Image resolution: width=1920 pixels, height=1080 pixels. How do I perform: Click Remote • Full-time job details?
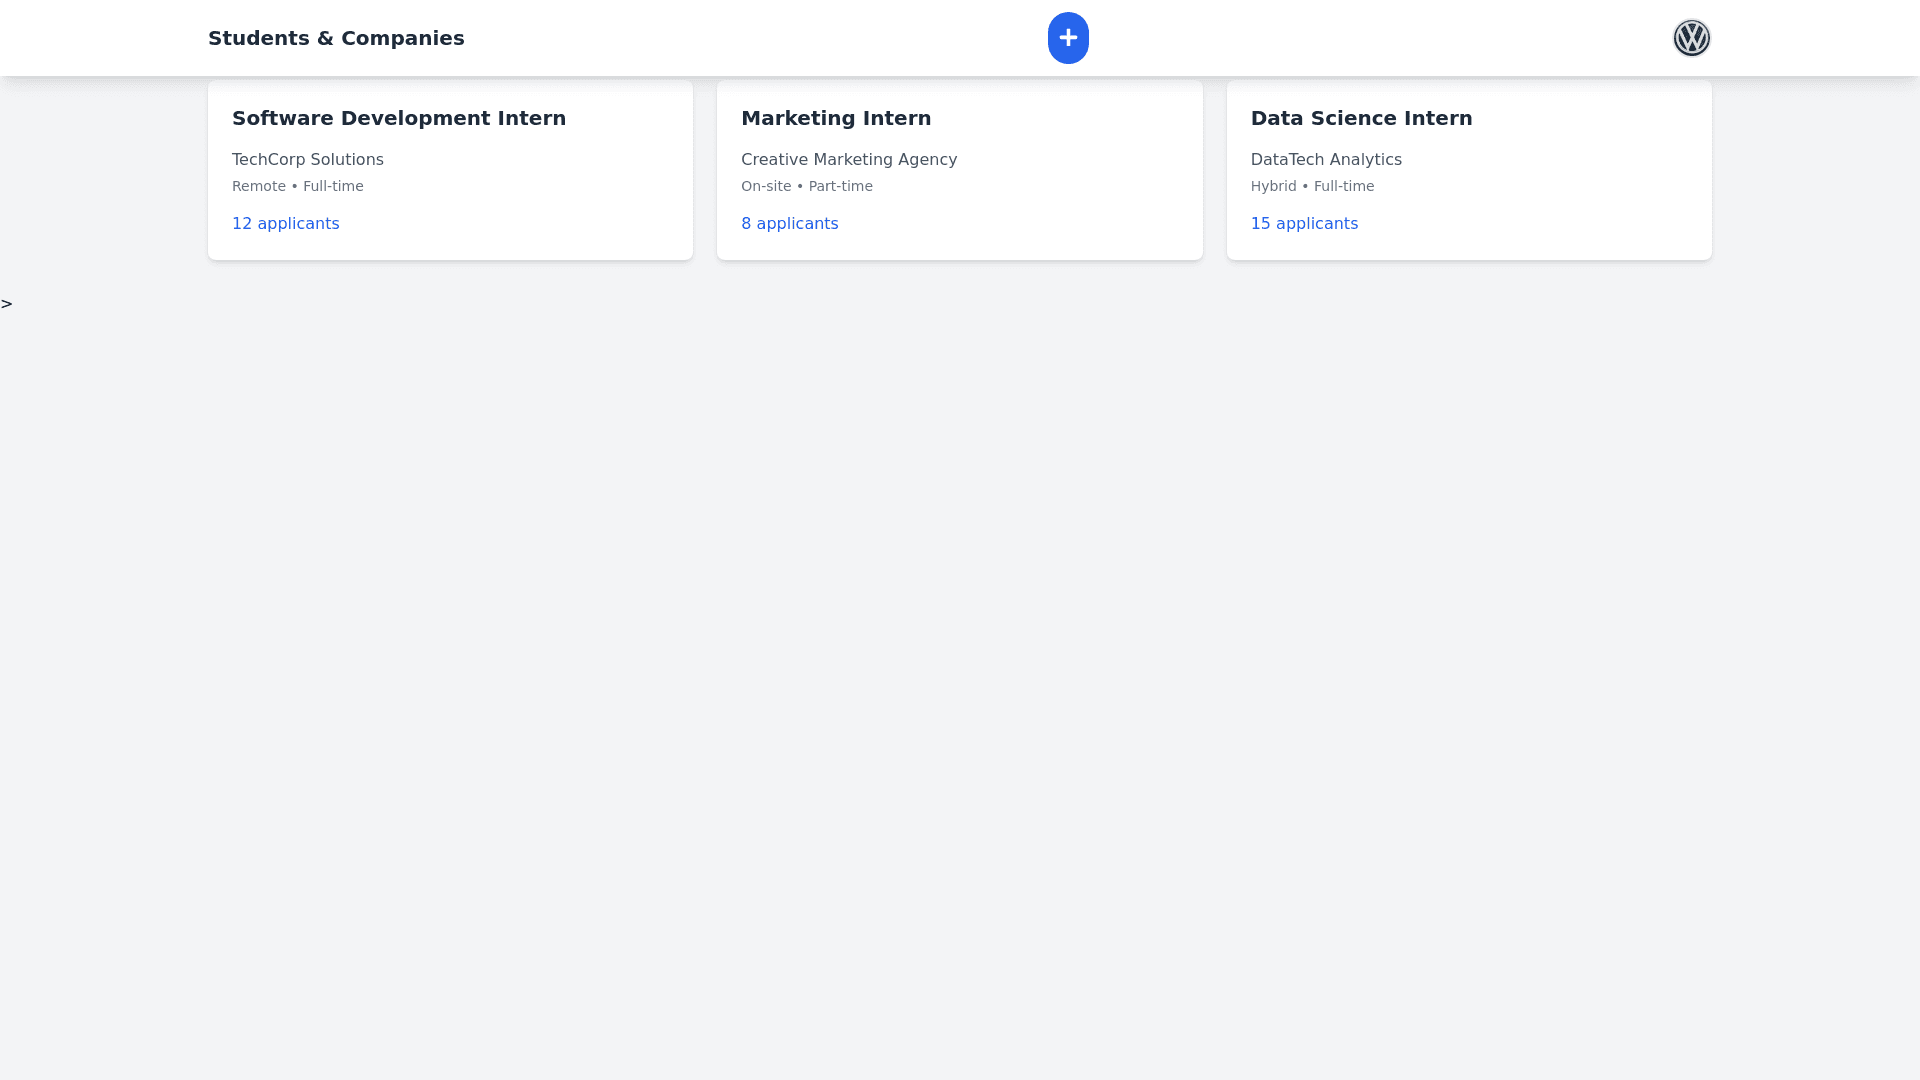(298, 186)
